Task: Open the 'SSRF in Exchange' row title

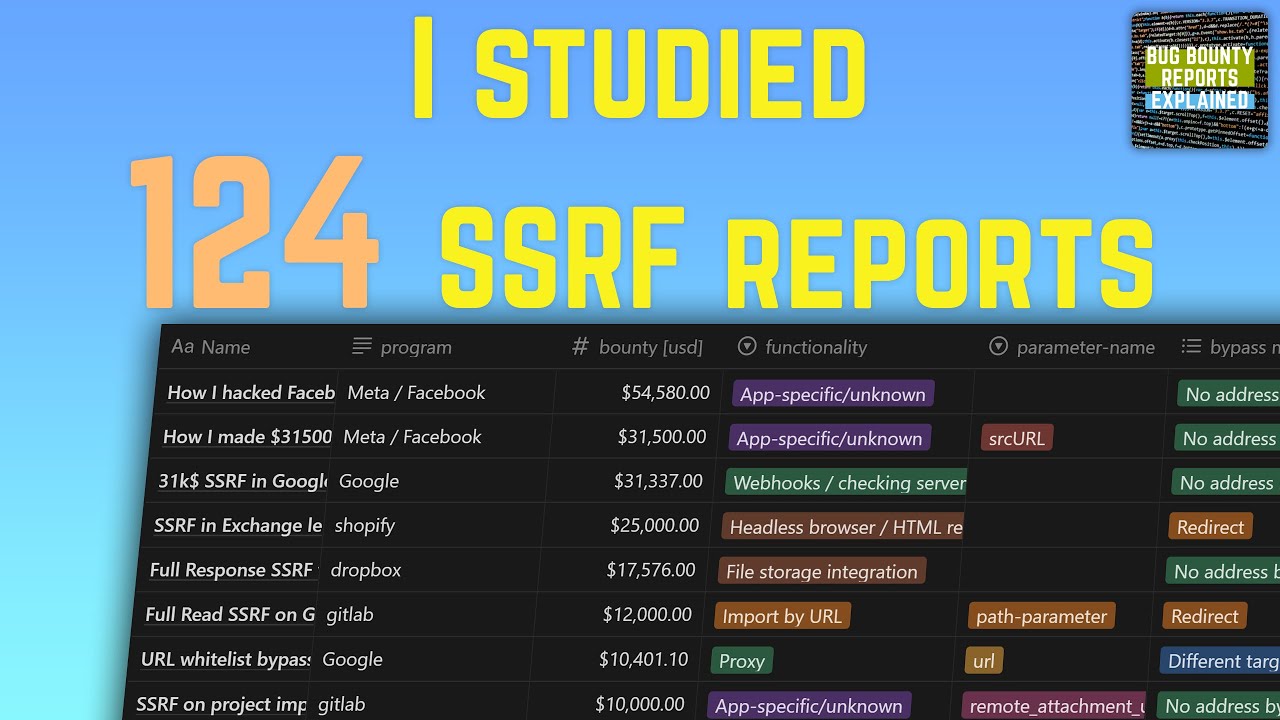Action: coord(237,525)
